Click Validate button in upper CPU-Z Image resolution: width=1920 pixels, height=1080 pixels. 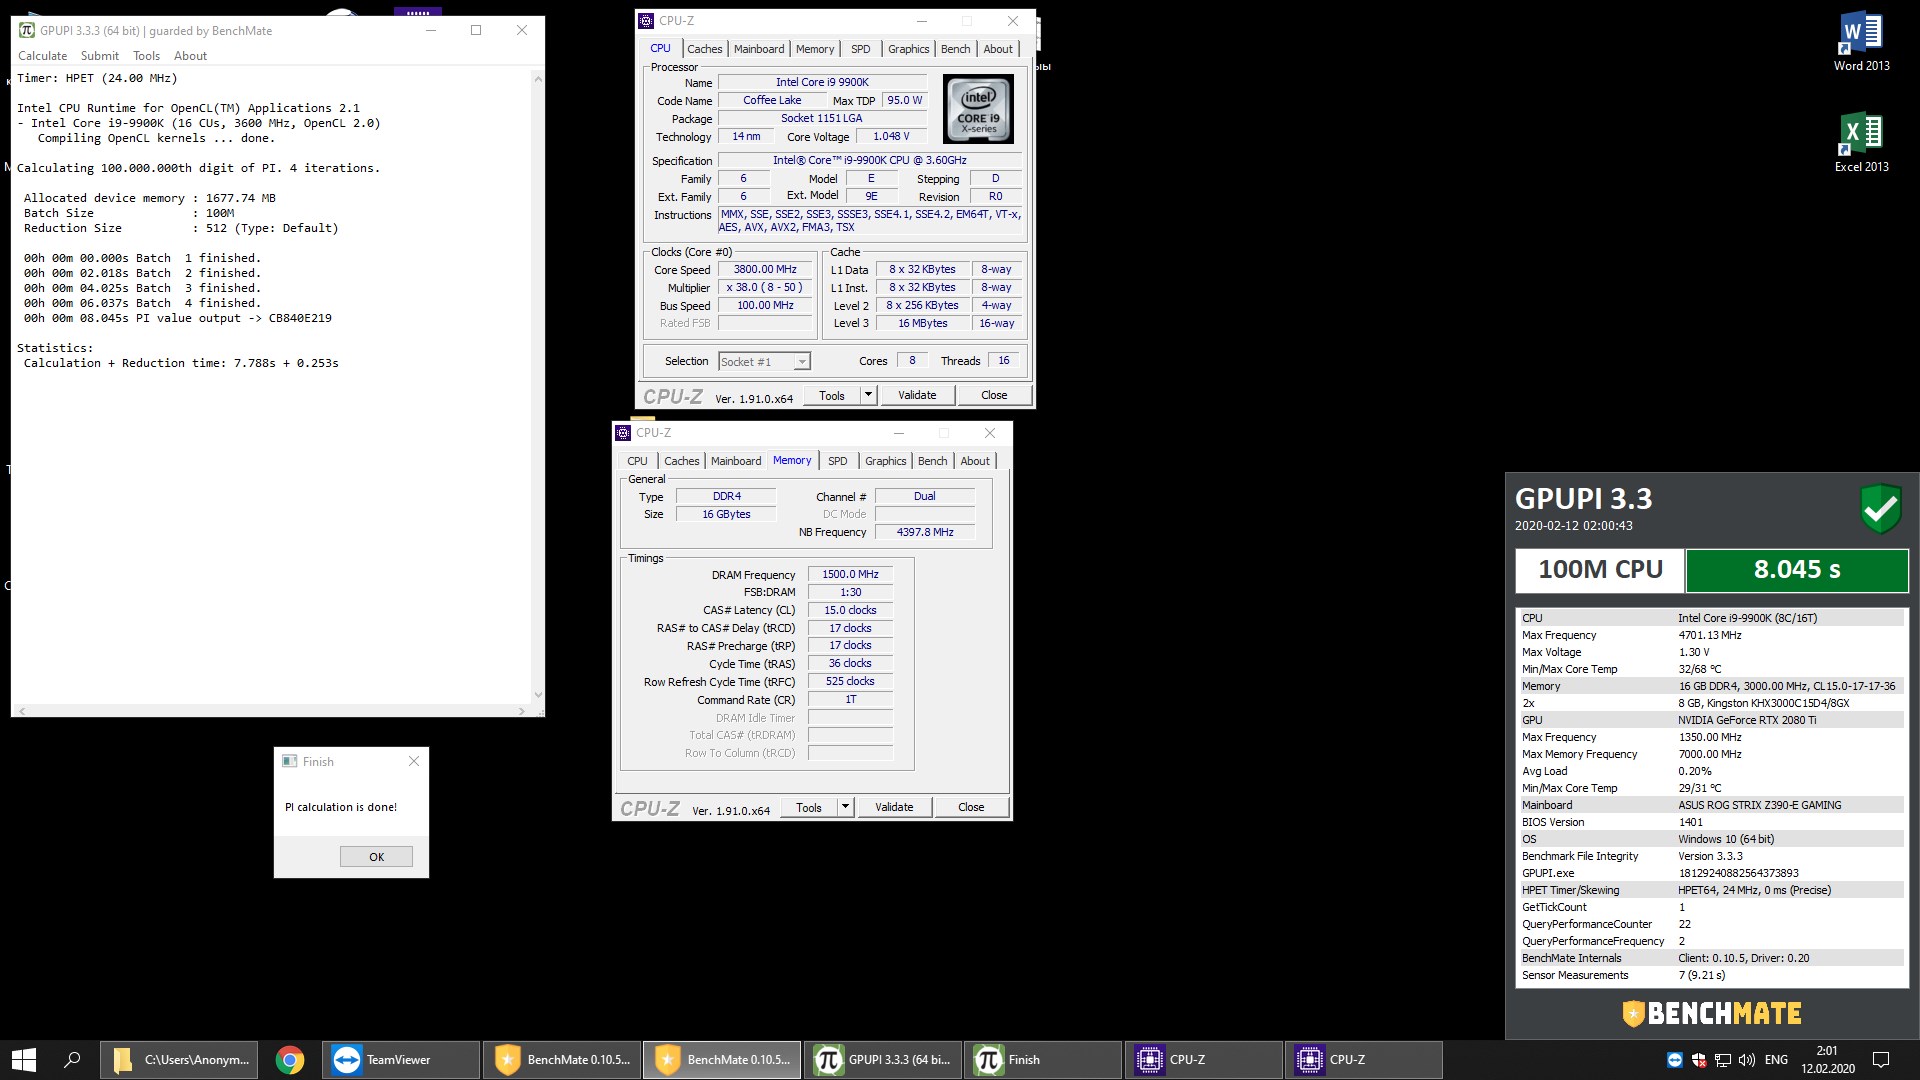tap(917, 395)
